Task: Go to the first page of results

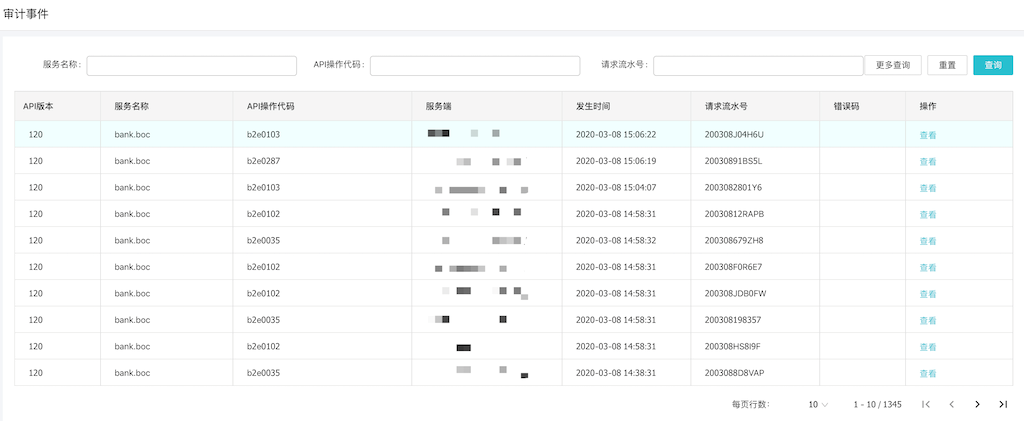Action: point(926,404)
